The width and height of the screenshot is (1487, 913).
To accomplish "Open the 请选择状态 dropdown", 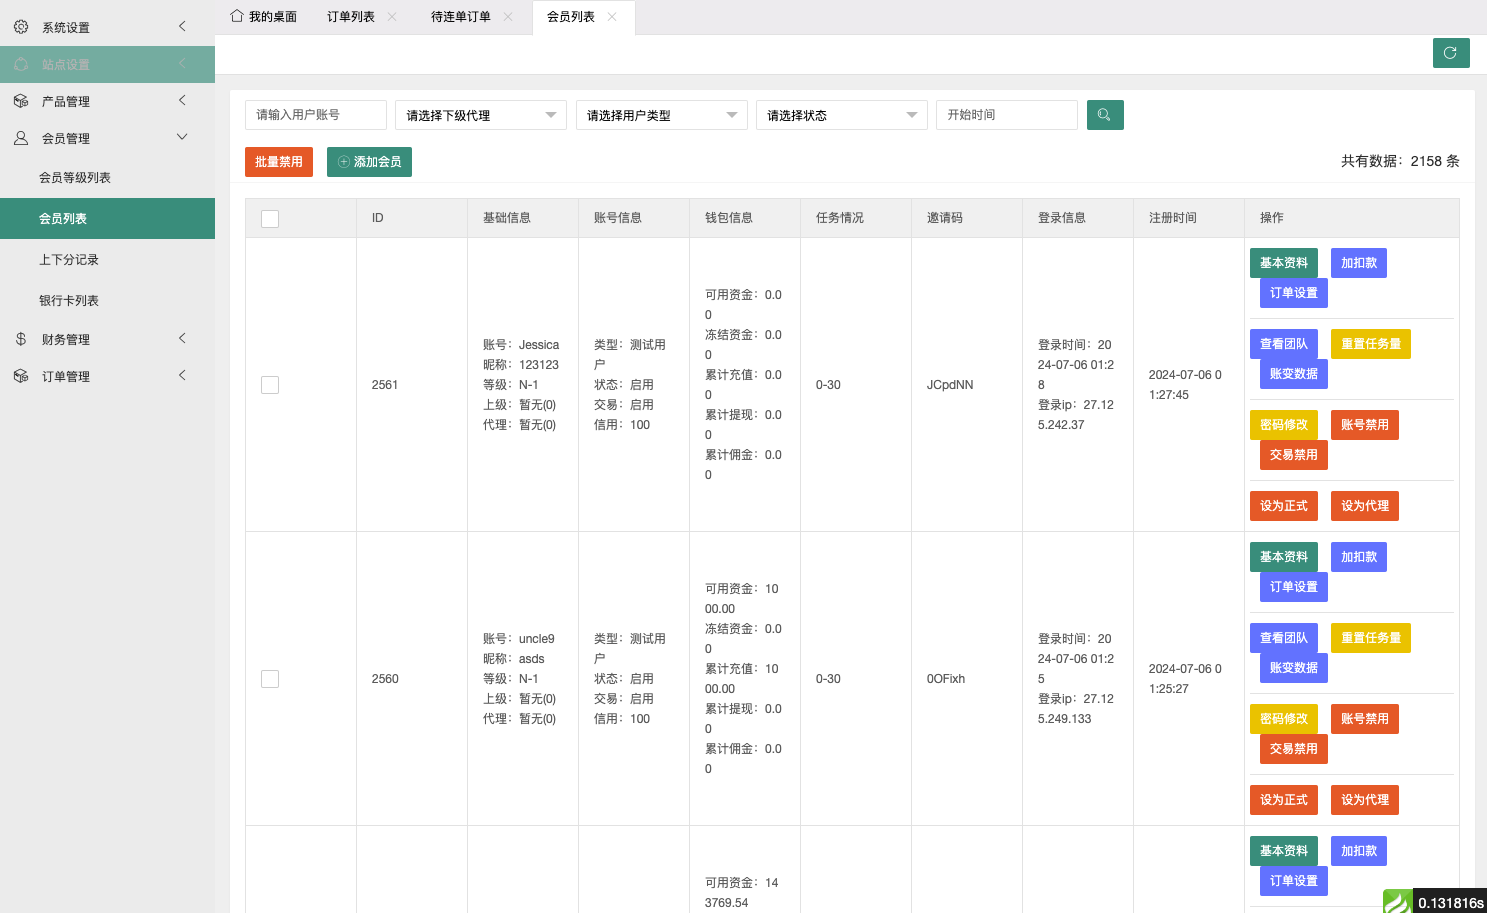I will pyautogui.click(x=841, y=115).
